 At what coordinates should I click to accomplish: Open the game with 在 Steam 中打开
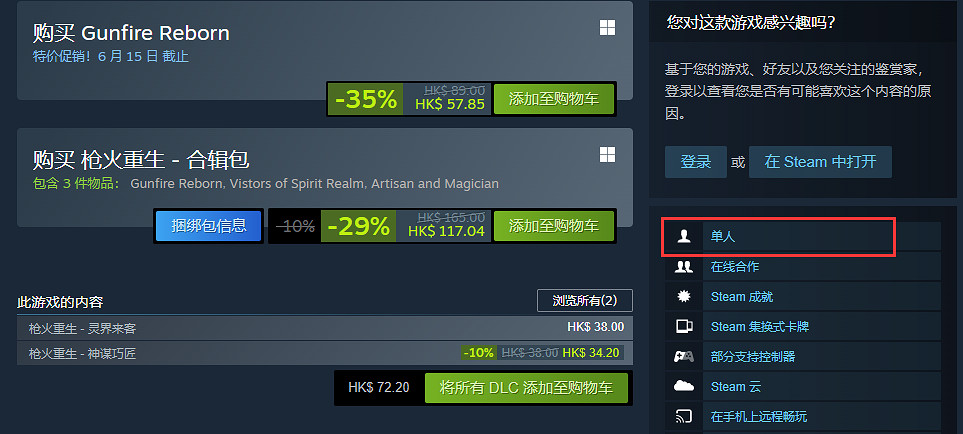[x=820, y=162]
